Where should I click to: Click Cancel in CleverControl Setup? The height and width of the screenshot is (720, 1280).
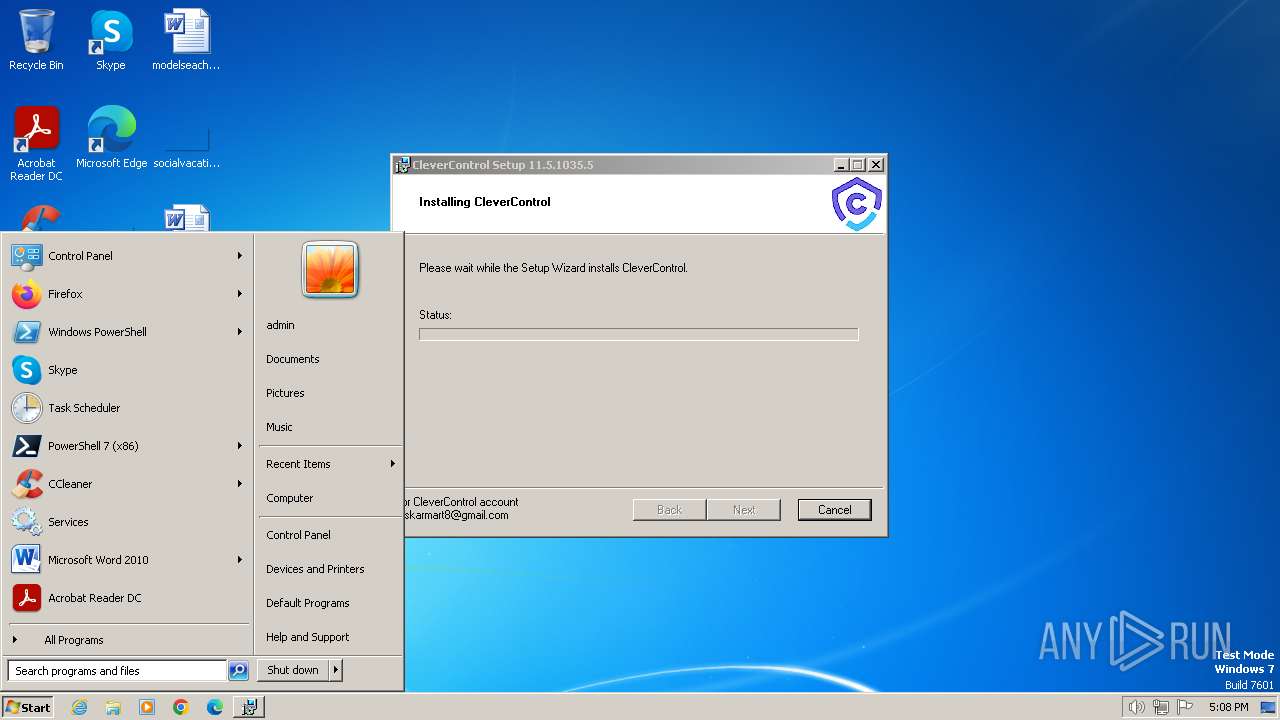(x=835, y=510)
